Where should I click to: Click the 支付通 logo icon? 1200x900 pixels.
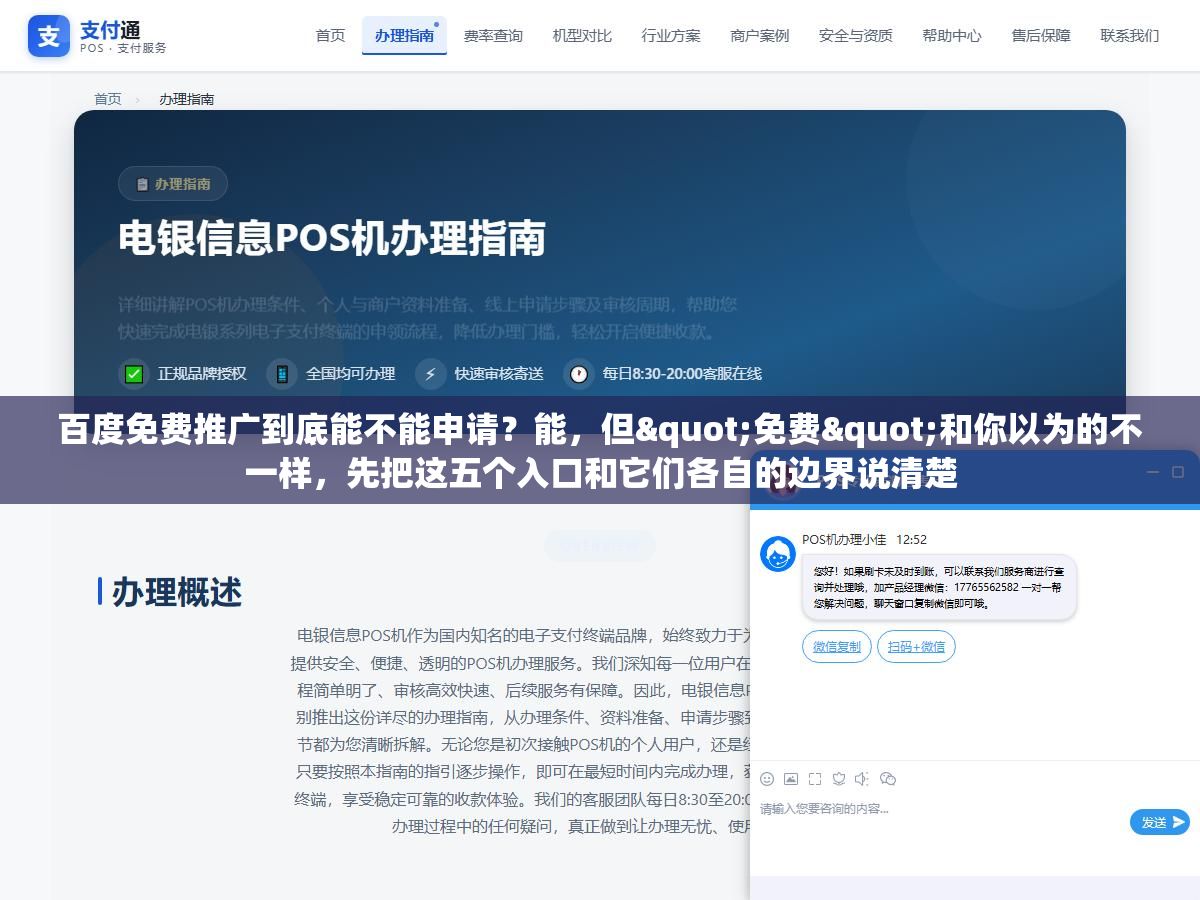coord(49,36)
